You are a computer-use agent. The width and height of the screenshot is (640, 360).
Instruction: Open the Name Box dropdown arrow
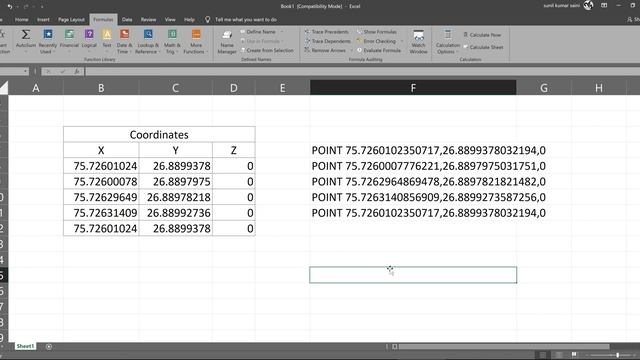click(x=25, y=71)
